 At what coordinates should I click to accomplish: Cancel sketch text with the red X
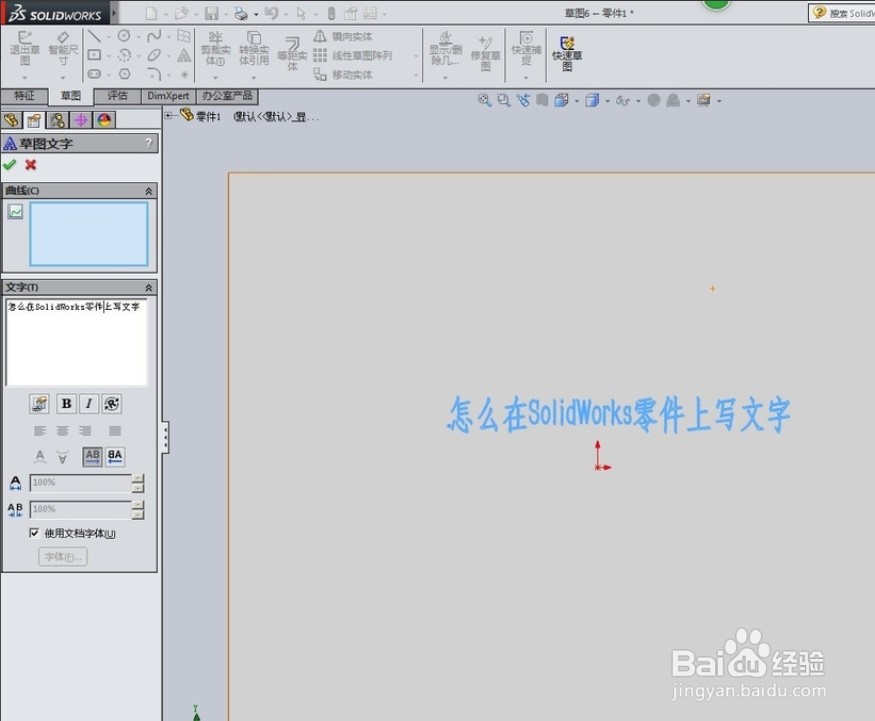pos(30,164)
